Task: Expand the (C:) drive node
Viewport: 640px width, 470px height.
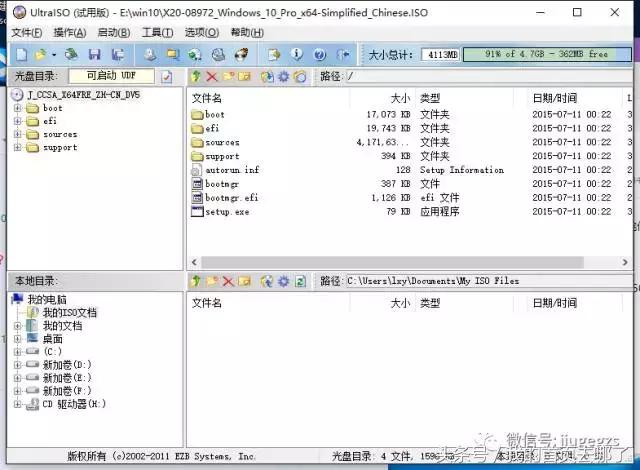Action: click(x=18, y=352)
